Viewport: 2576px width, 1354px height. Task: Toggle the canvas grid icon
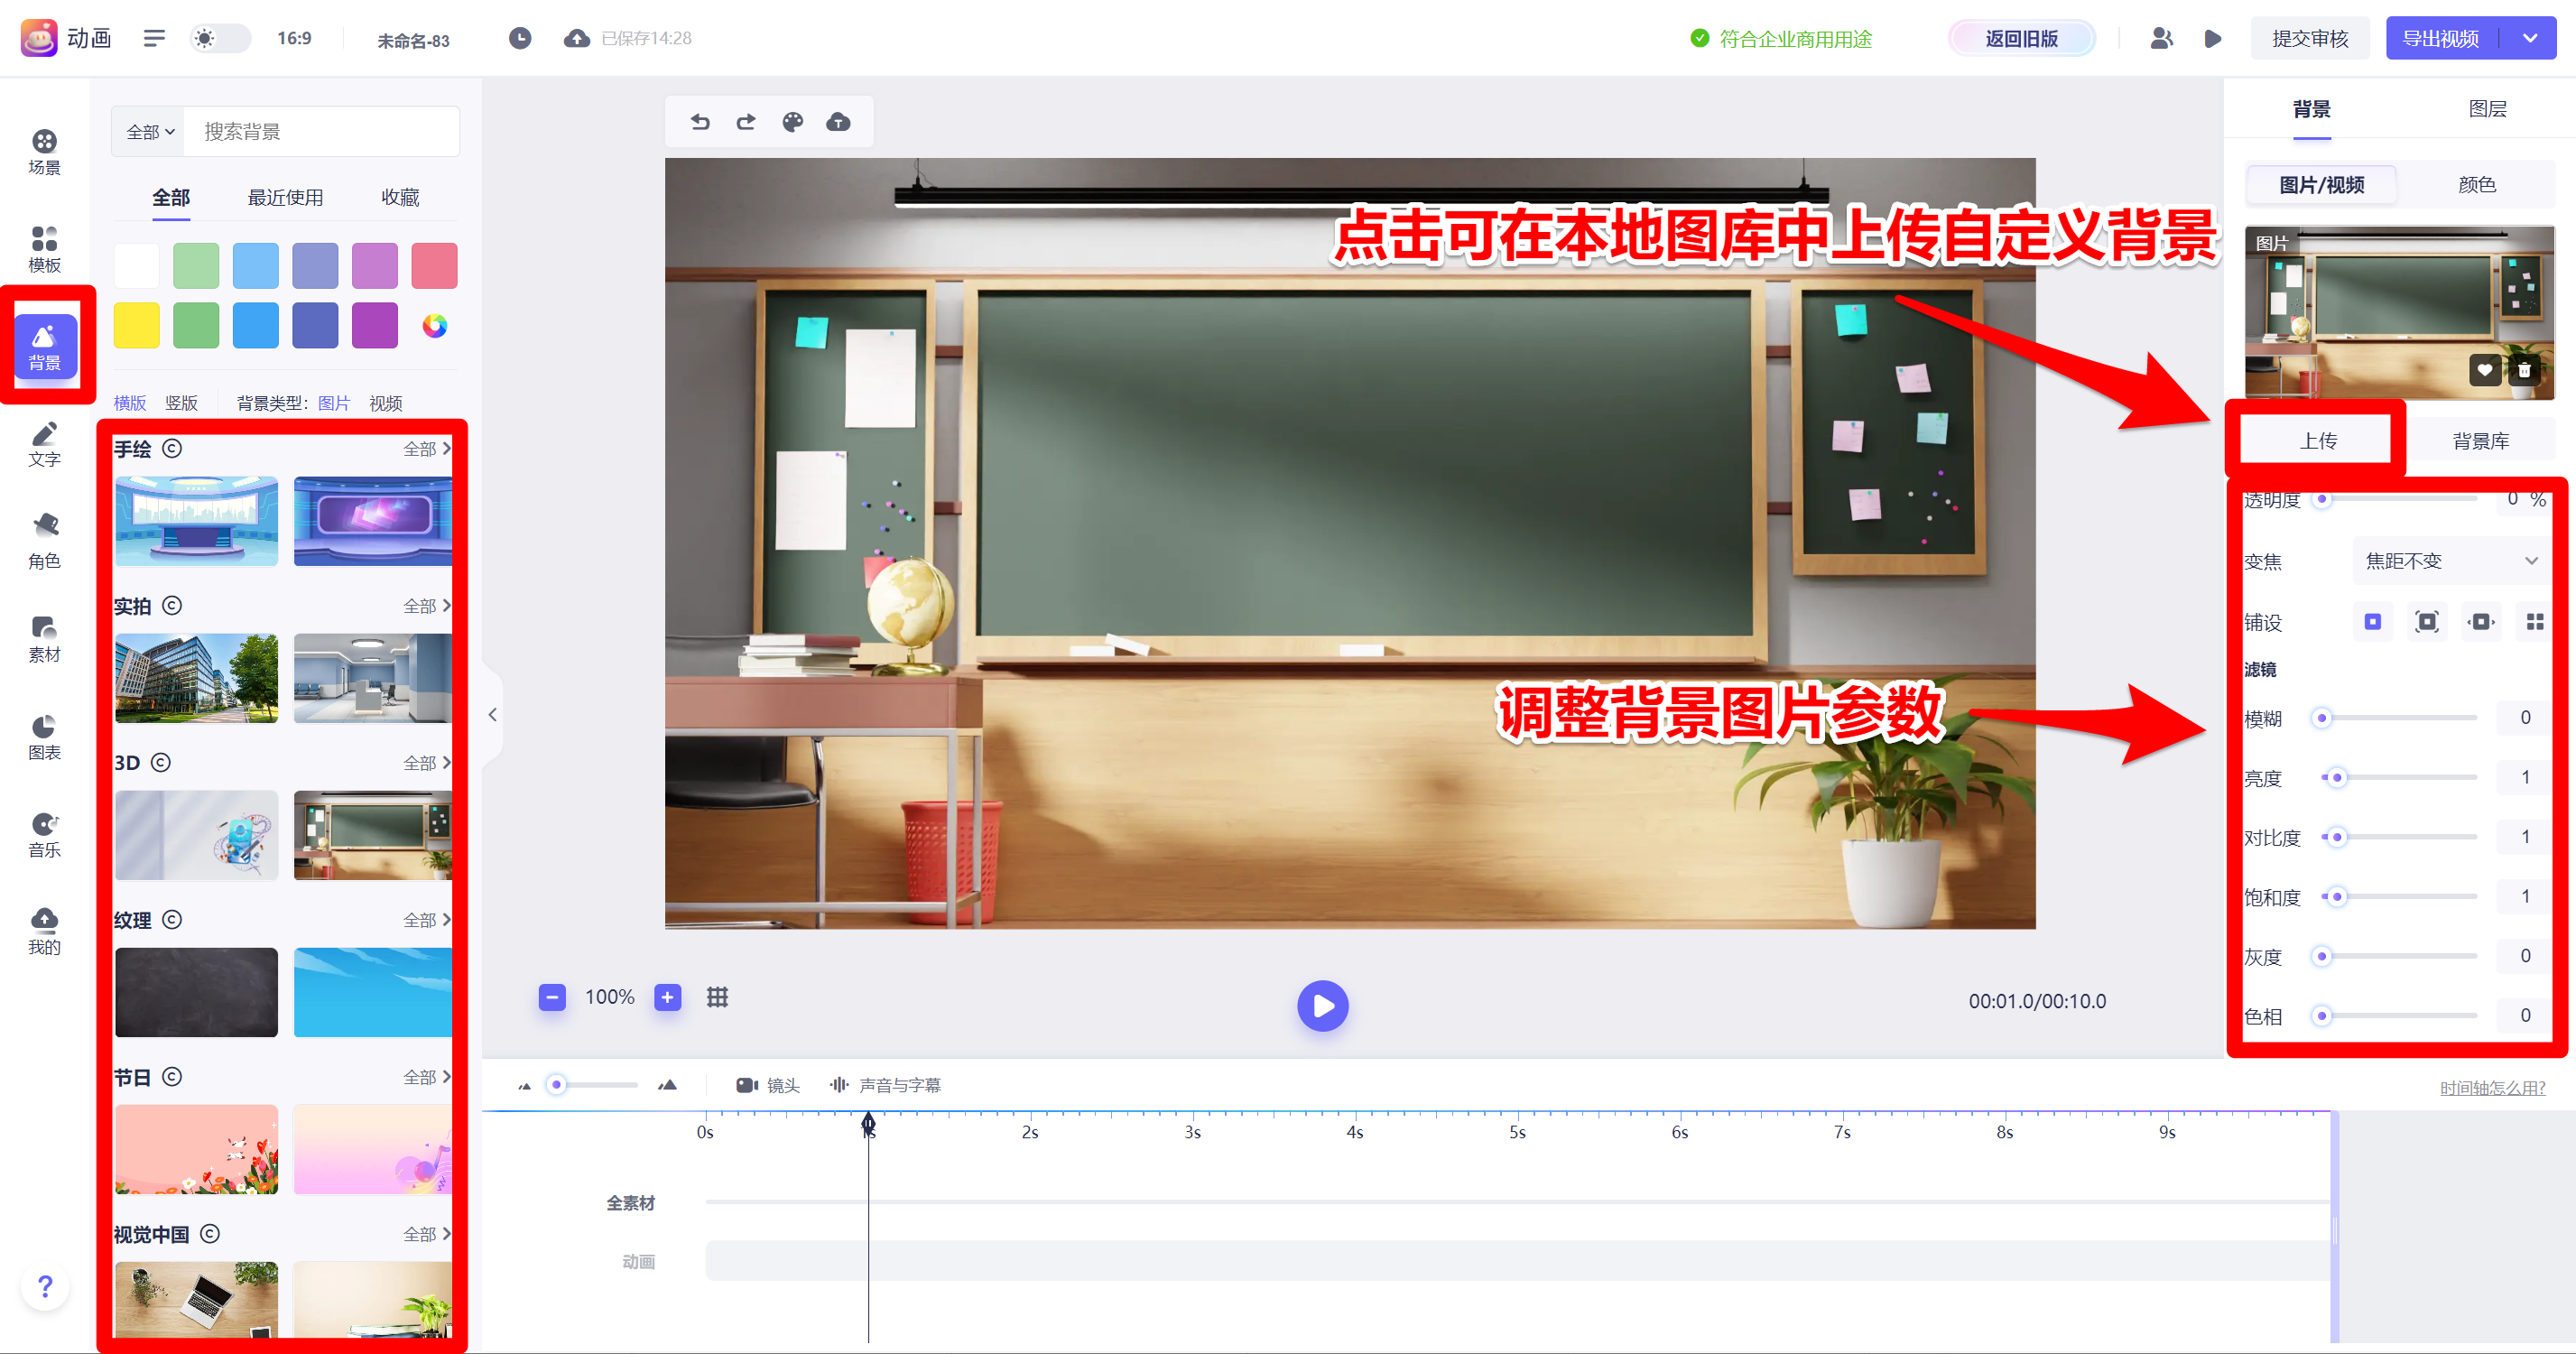(717, 997)
